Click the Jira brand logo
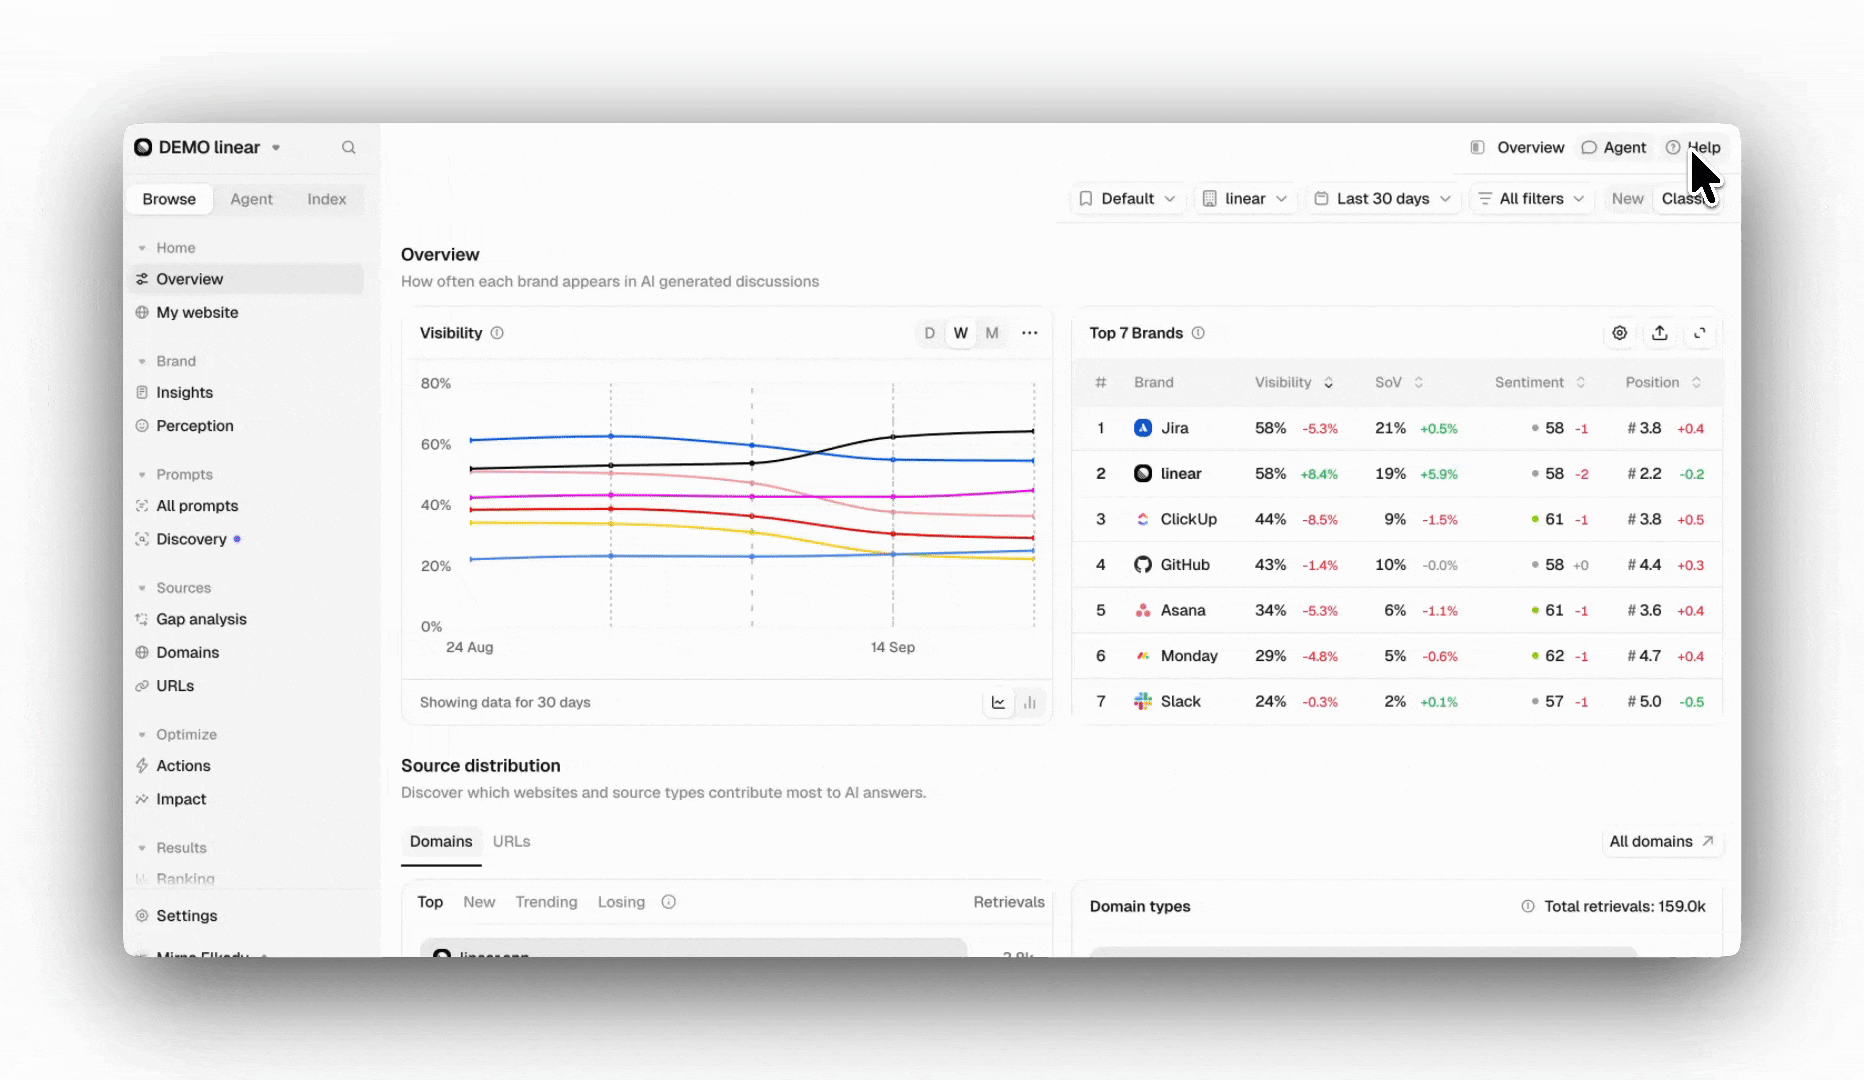 1143,428
